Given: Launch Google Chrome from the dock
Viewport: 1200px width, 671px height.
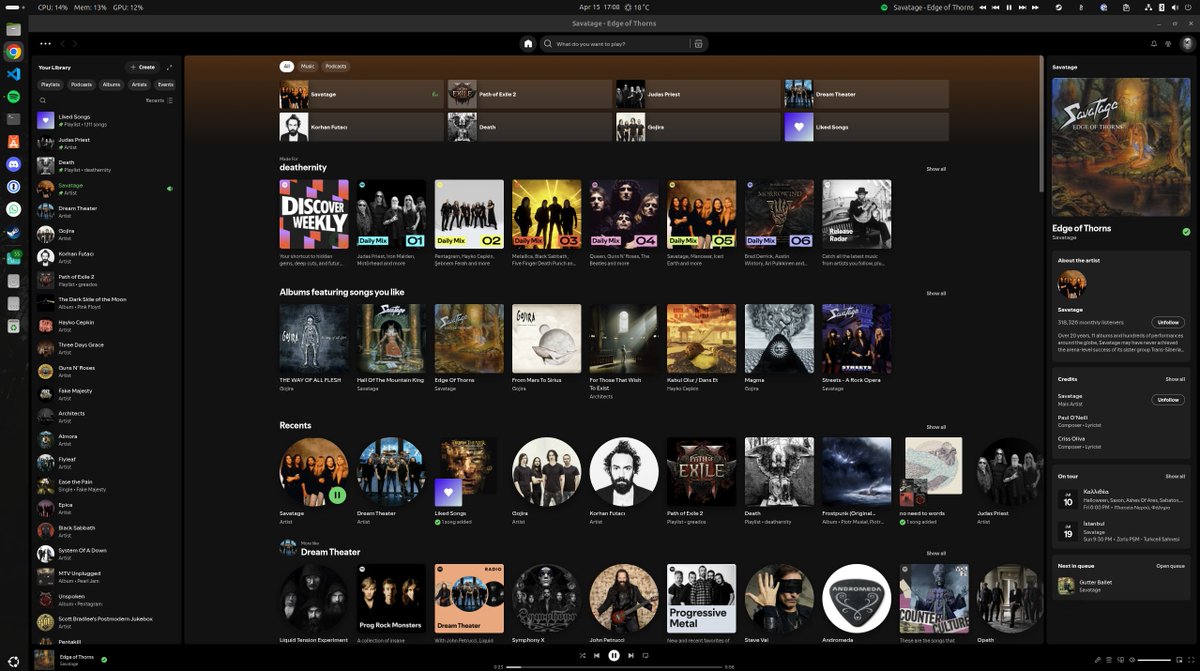Looking at the screenshot, I should click(x=14, y=51).
